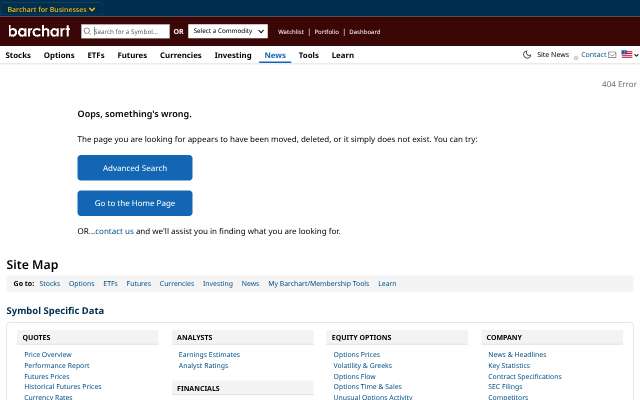Open Contract Specifications link
The width and height of the screenshot is (640, 400).
pyautogui.click(x=525, y=376)
